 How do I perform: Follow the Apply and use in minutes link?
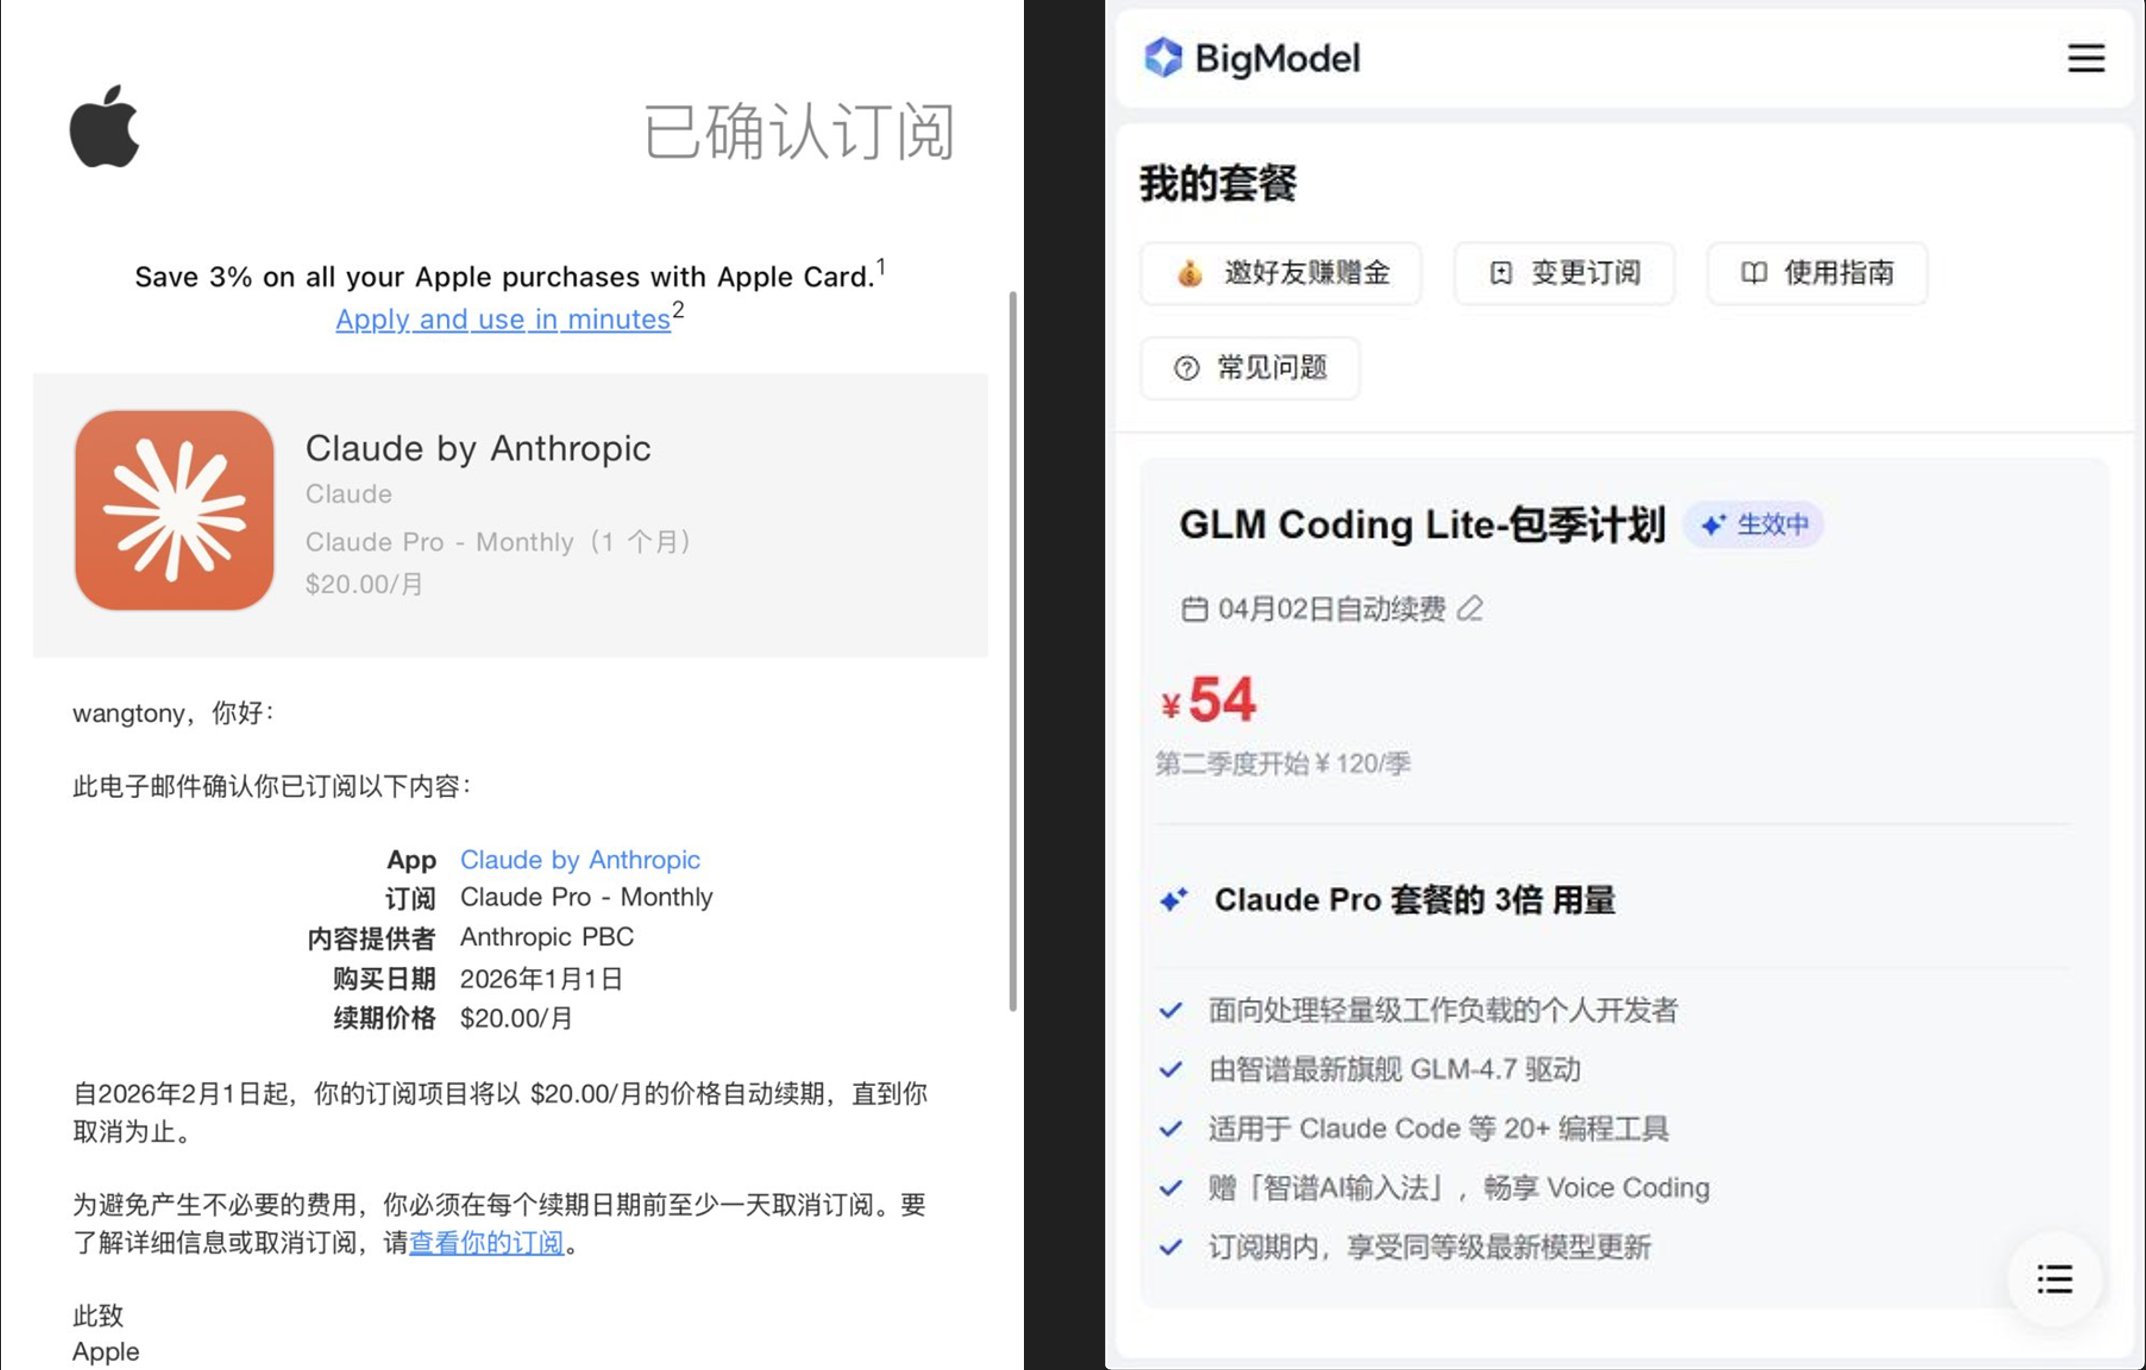pos(502,319)
